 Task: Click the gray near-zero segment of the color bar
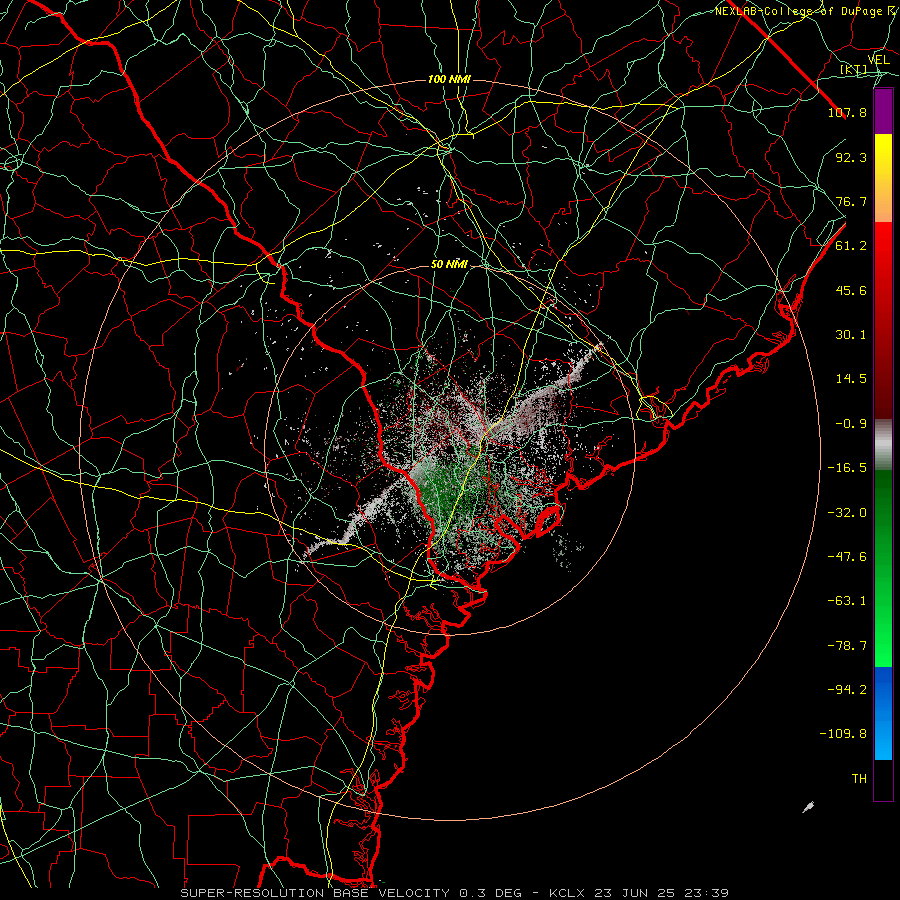pyautogui.click(x=883, y=445)
